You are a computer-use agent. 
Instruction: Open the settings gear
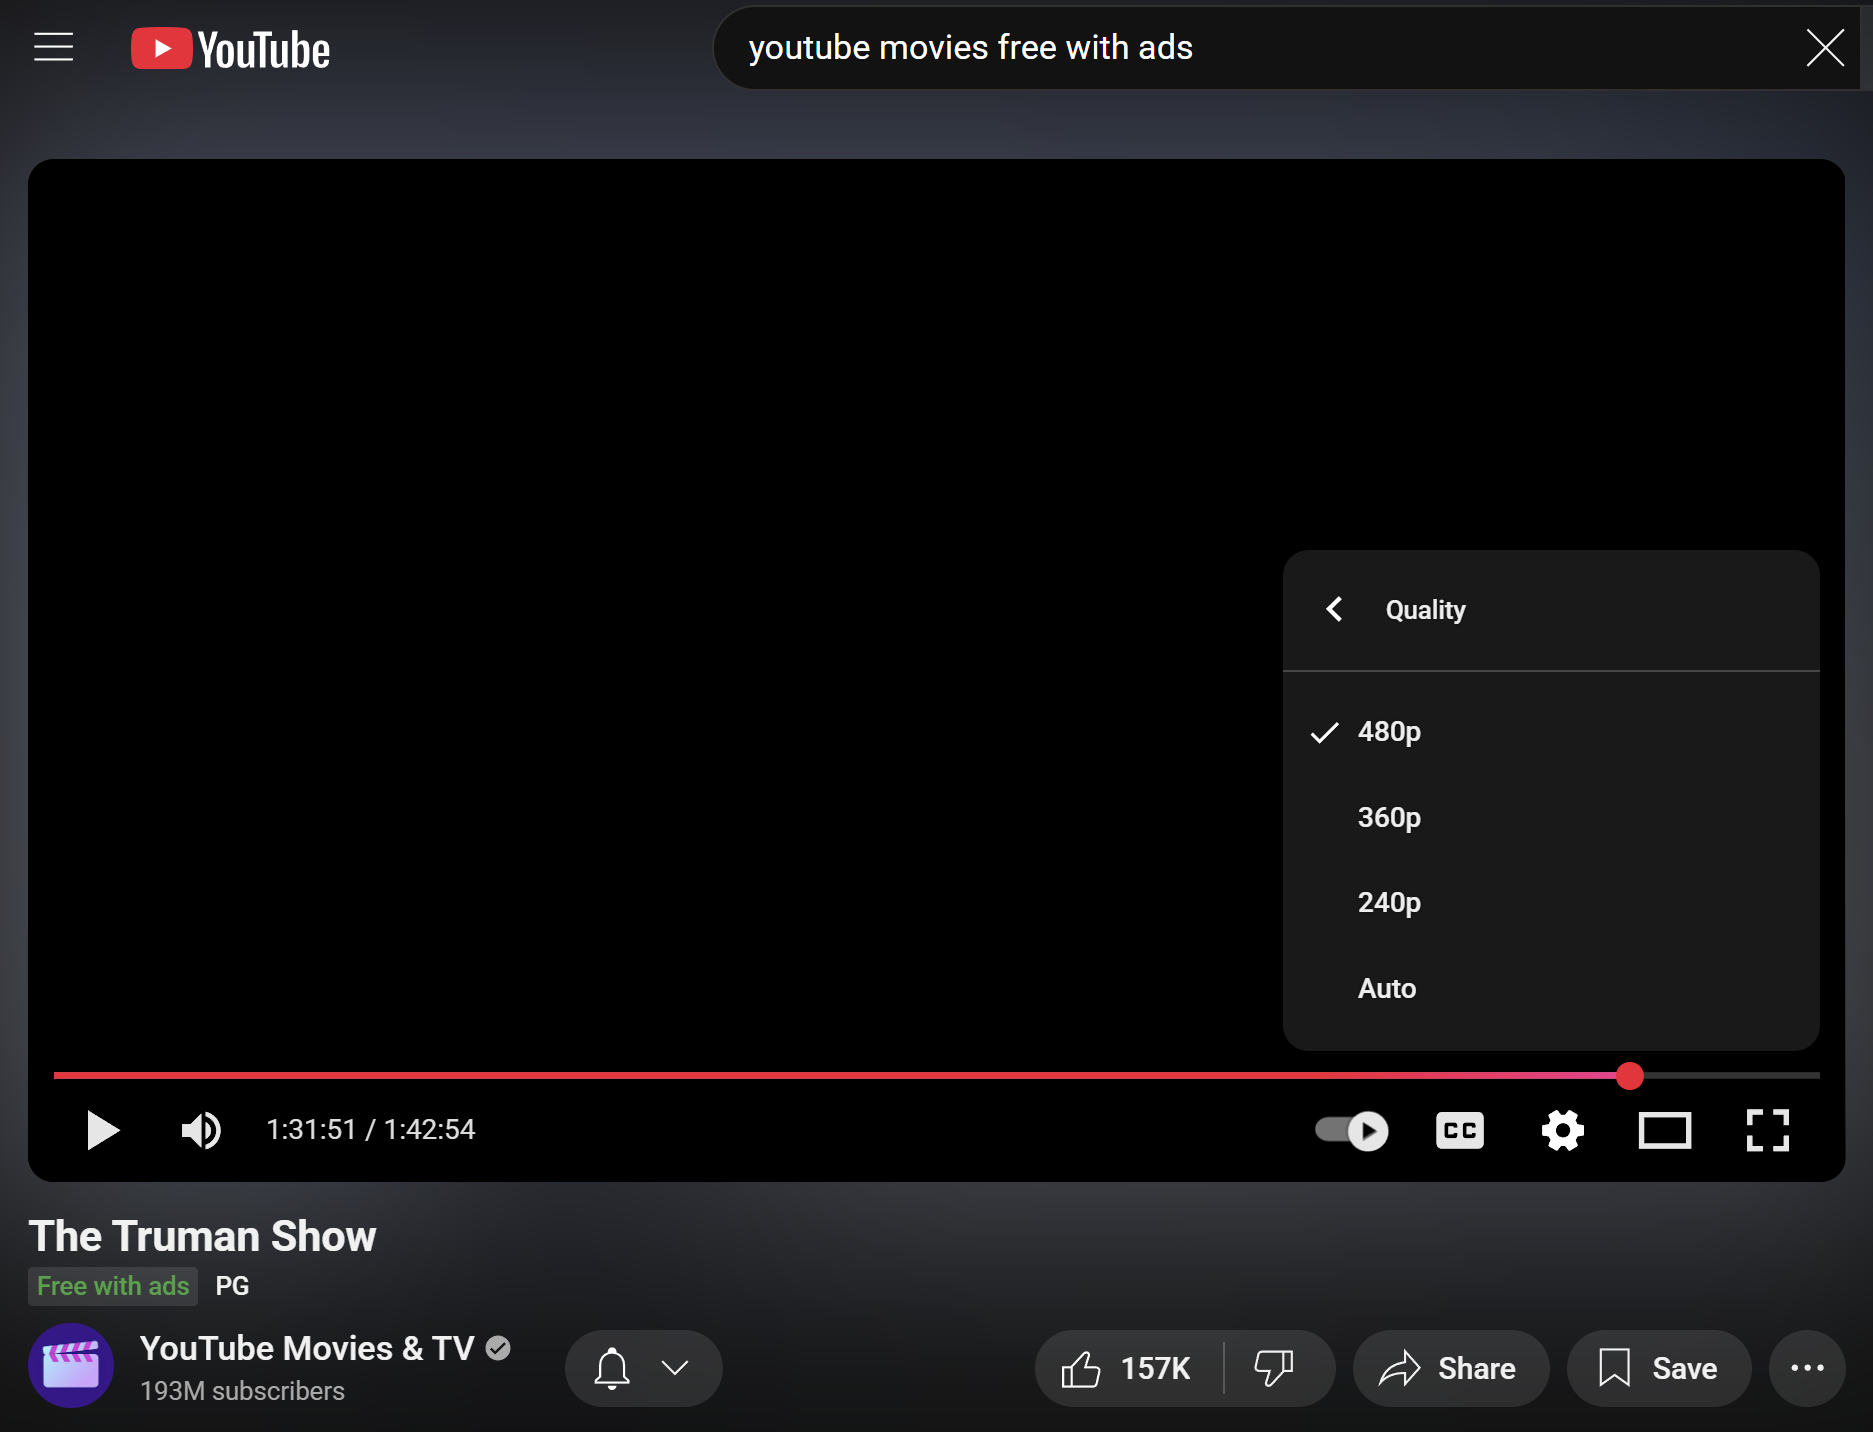(x=1562, y=1131)
